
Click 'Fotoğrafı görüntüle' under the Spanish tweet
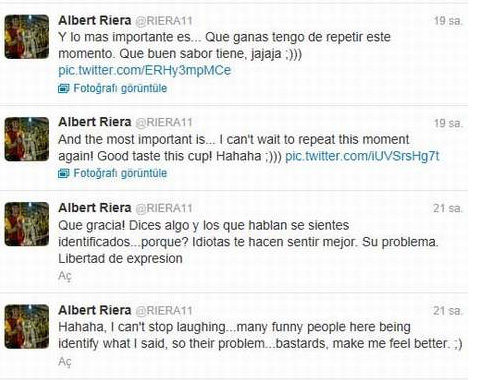coord(120,88)
